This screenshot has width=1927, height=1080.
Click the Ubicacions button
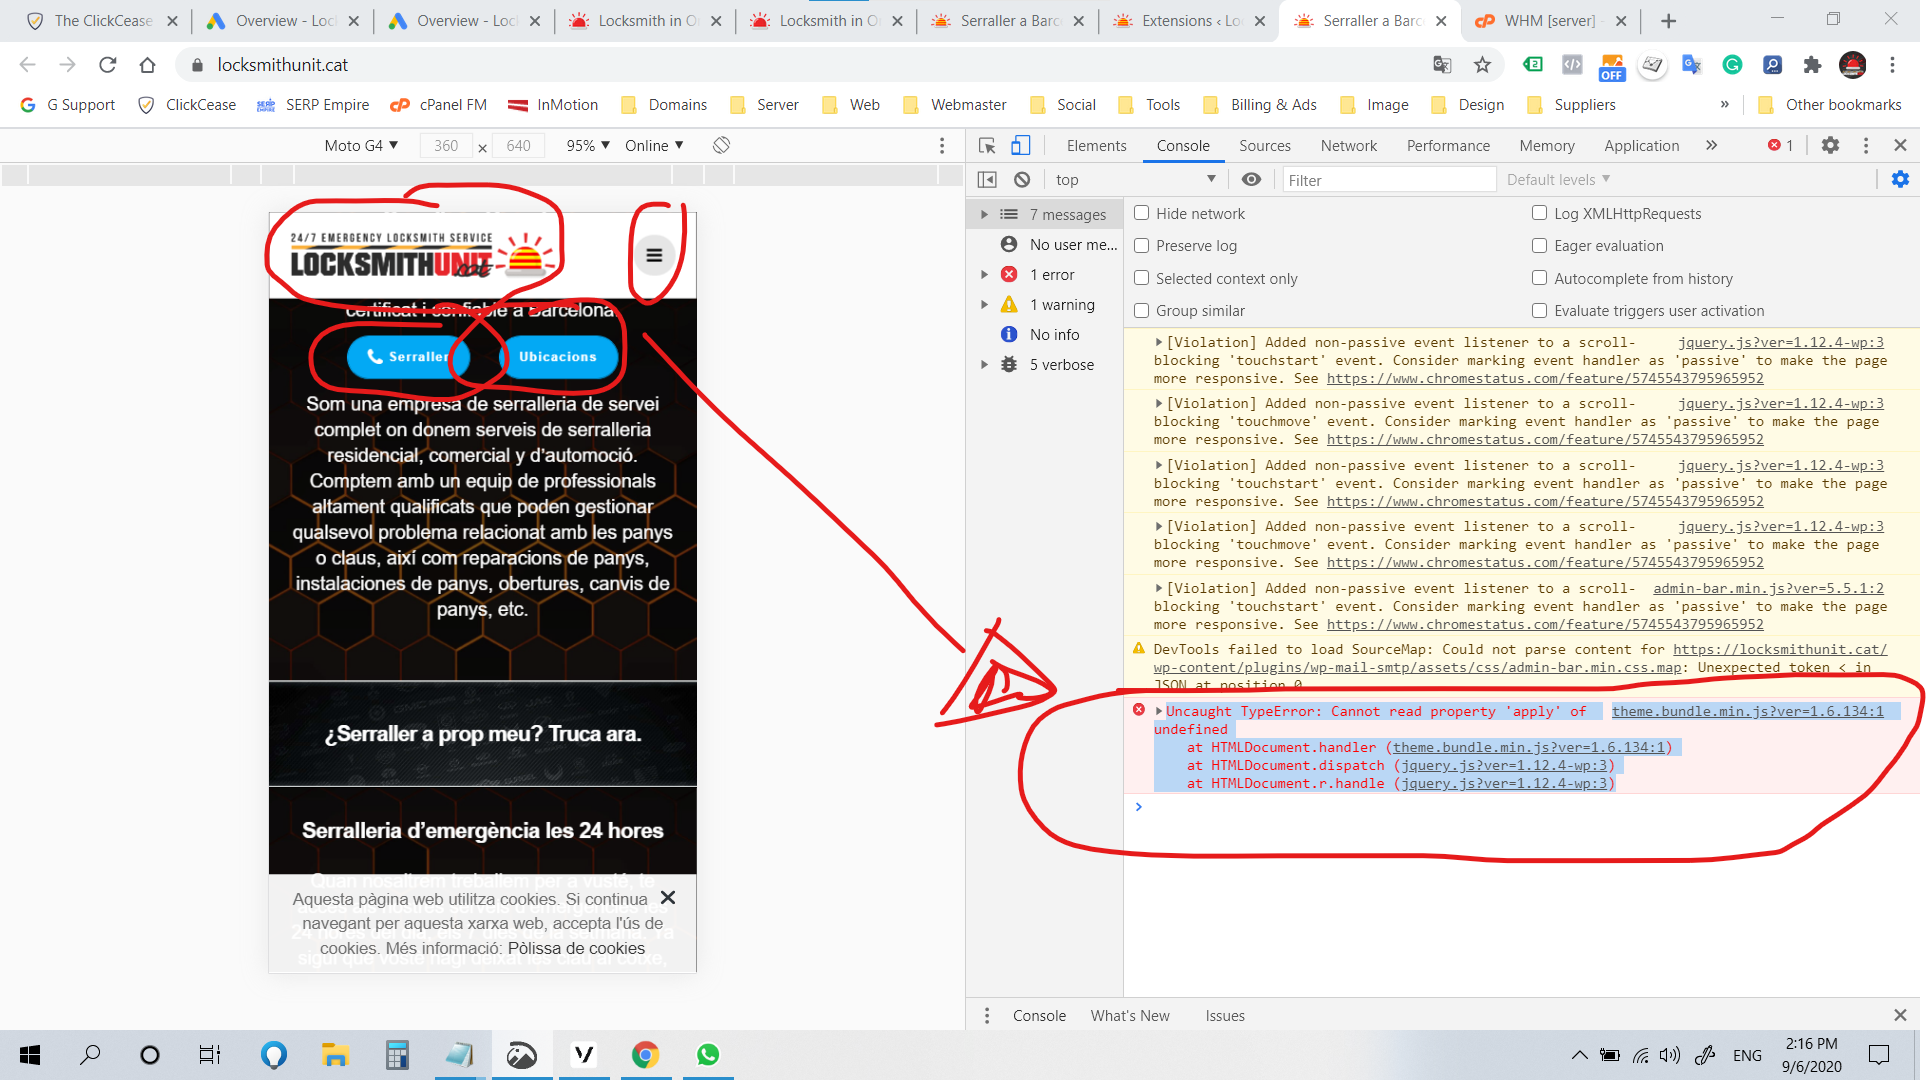point(558,357)
